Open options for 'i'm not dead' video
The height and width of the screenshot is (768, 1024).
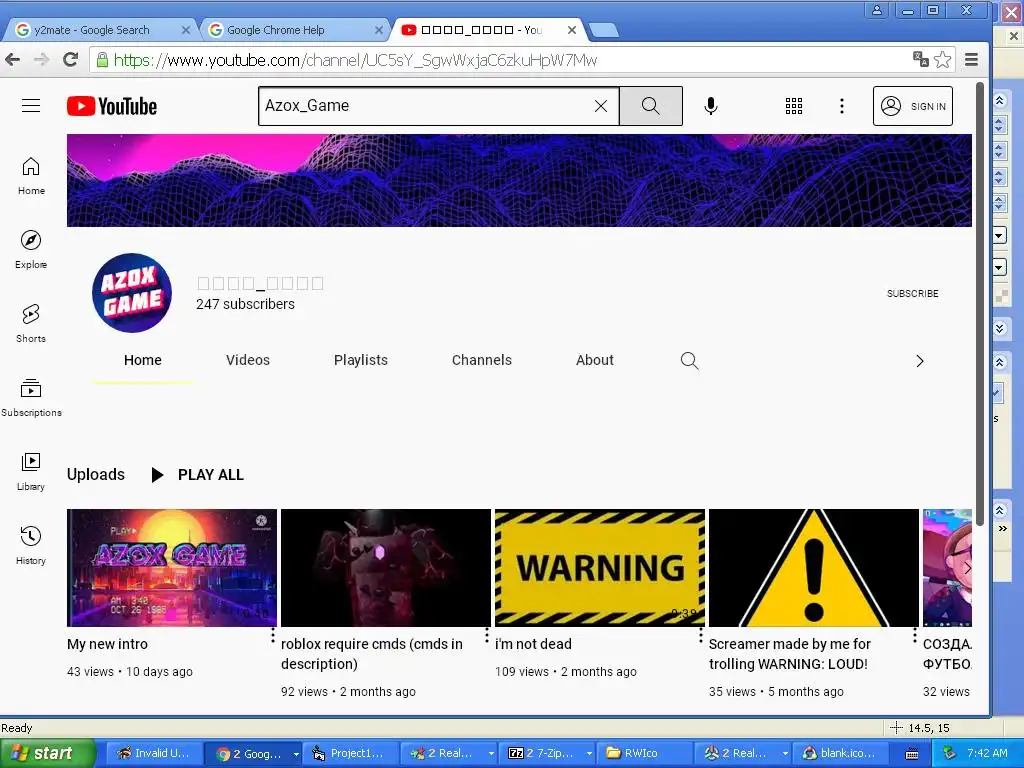tap(701, 636)
